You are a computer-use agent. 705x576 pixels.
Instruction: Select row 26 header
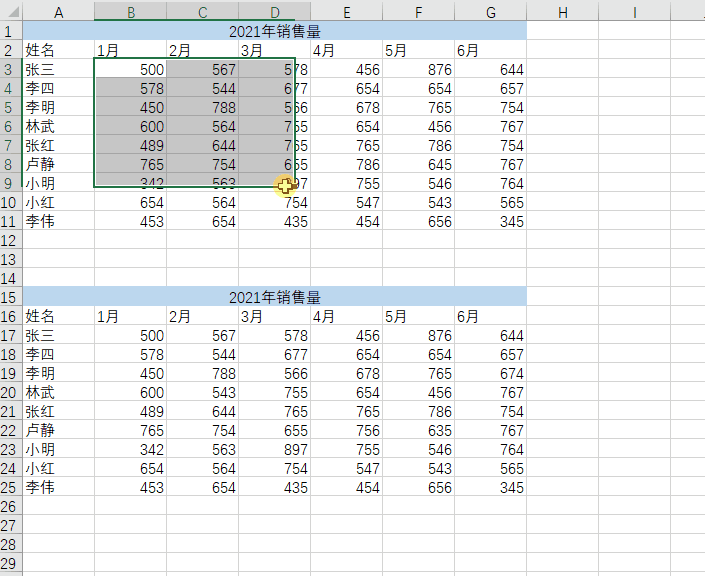tap(11, 506)
